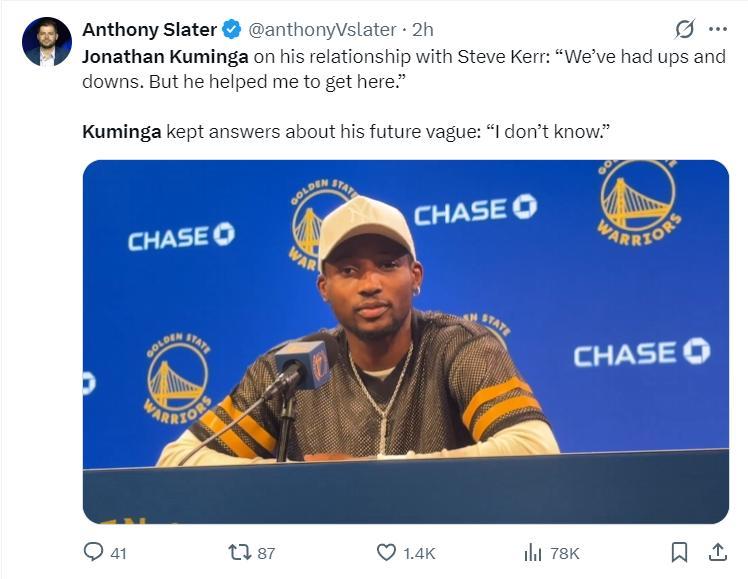Click the reply speech bubble icon
The image size is (748, 579).
94,552
